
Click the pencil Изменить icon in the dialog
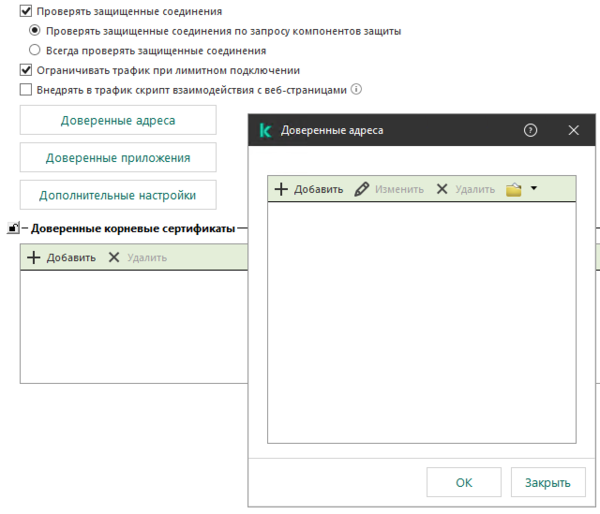tap(362, 189)
